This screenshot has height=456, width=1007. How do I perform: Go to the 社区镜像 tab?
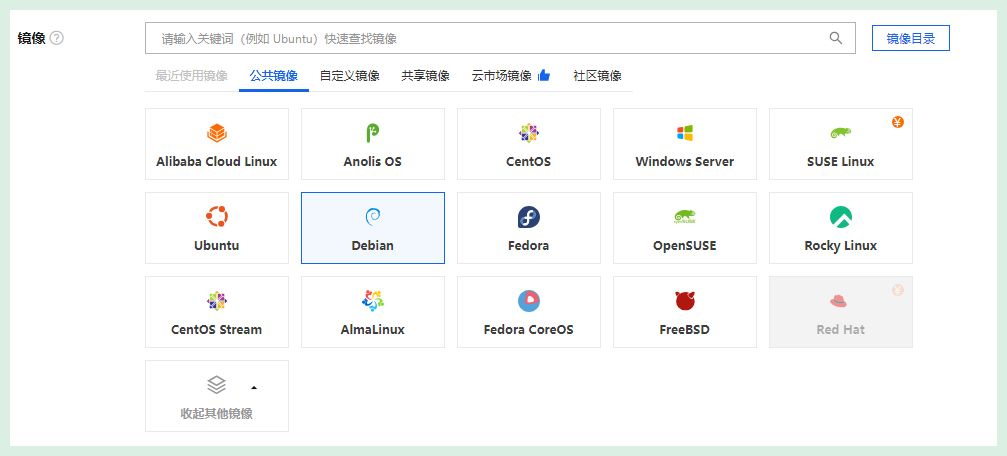tap(597, 76)
